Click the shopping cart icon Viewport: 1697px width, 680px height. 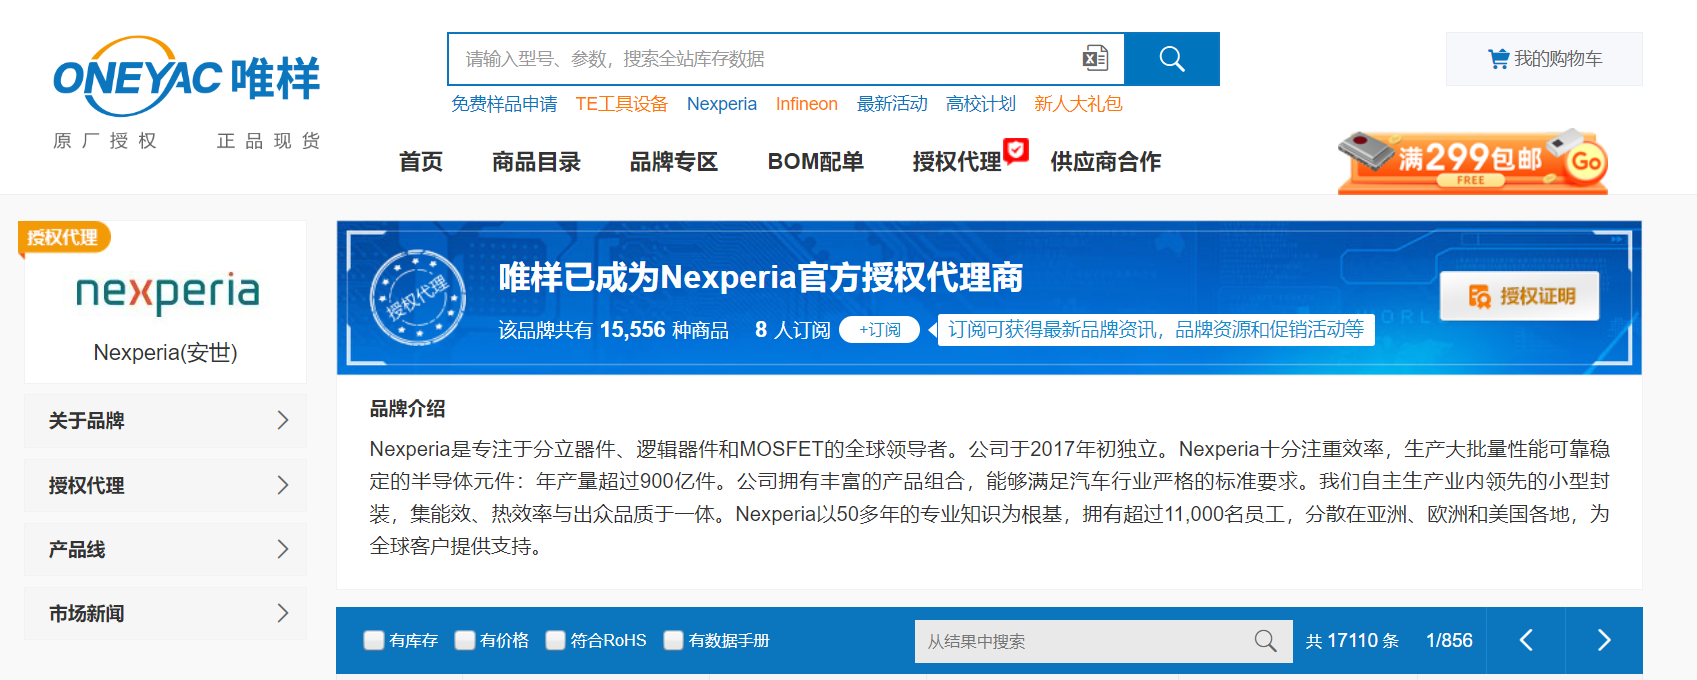tap(1498, 59)
